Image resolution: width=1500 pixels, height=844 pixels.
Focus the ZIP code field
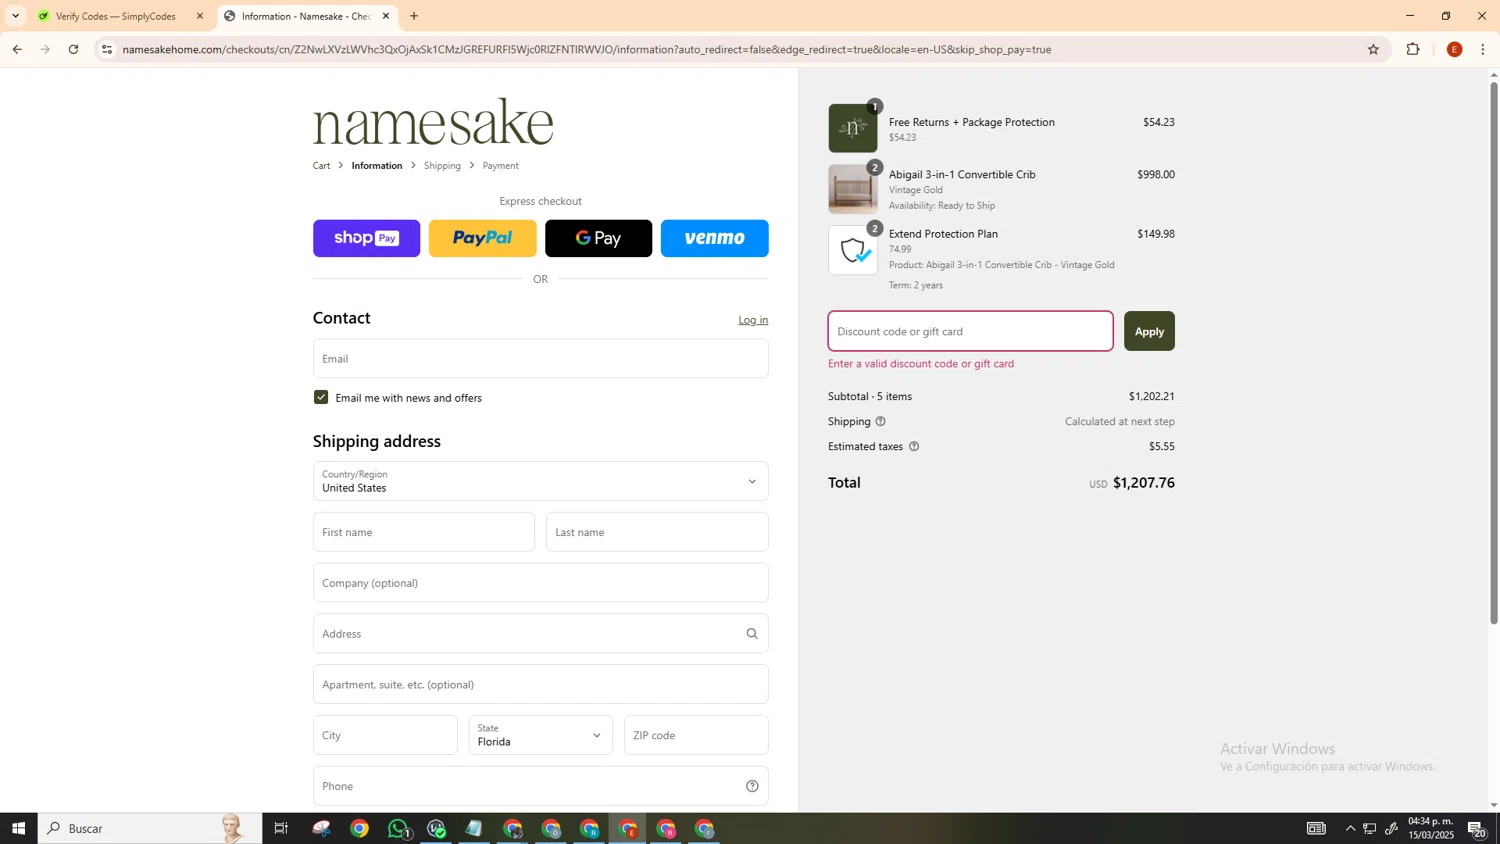point(696,735)
